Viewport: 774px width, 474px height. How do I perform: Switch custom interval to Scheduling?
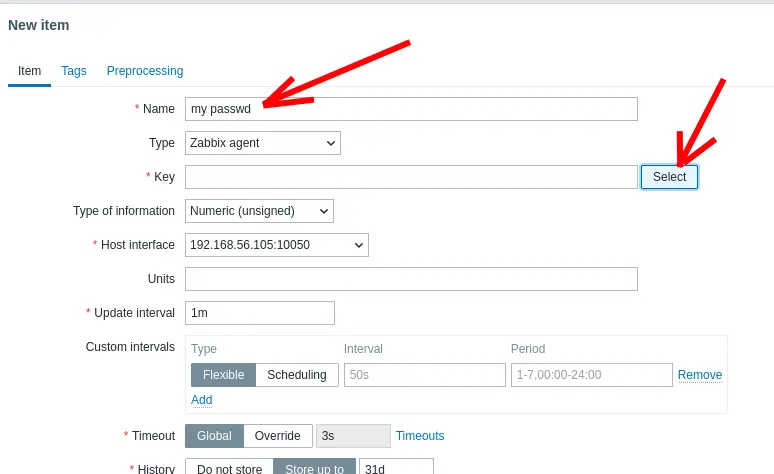click(x=296, y=375)
